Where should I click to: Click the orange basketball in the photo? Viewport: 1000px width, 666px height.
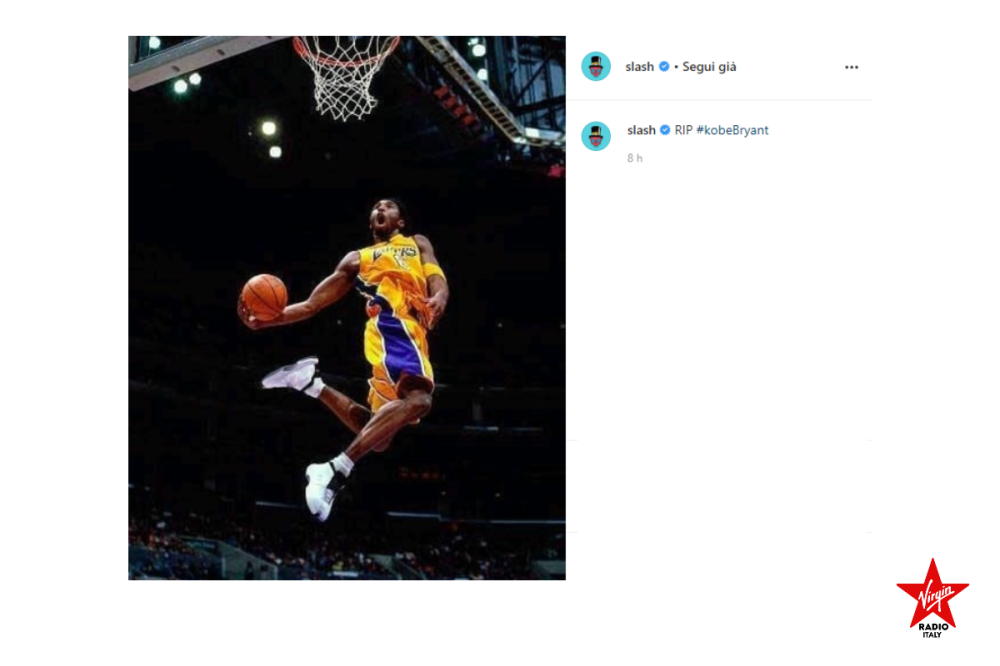(264, 297)
